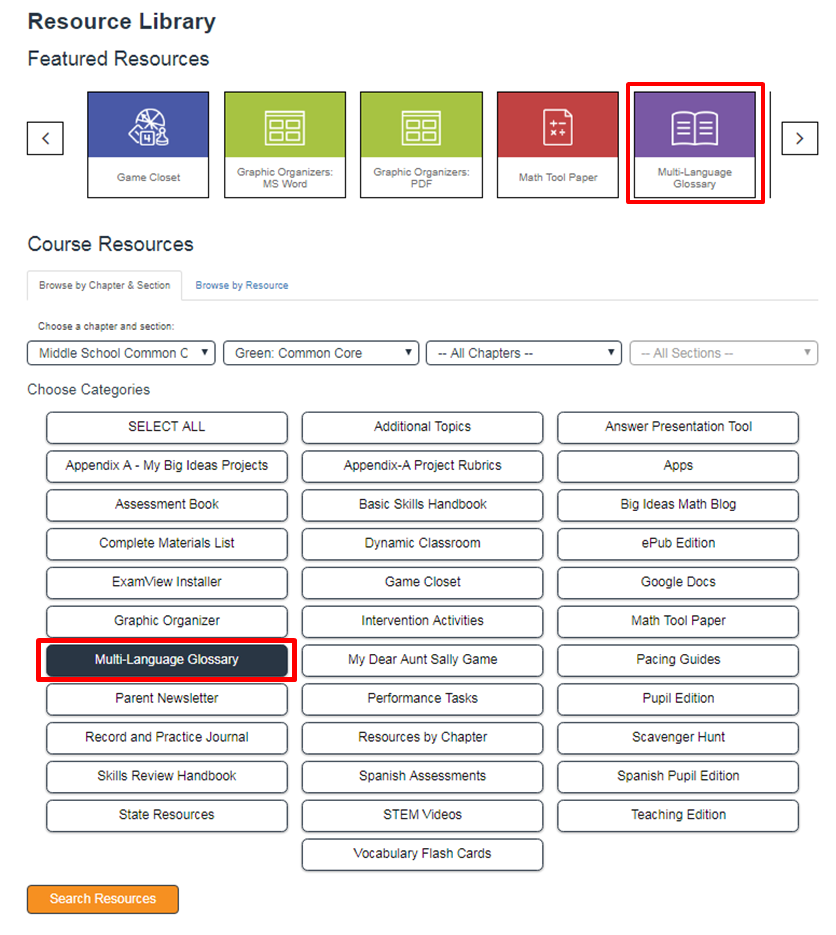Toggle the Pacing Guides category
This screenshot has height=935, width=836.
tap(678, 660)
